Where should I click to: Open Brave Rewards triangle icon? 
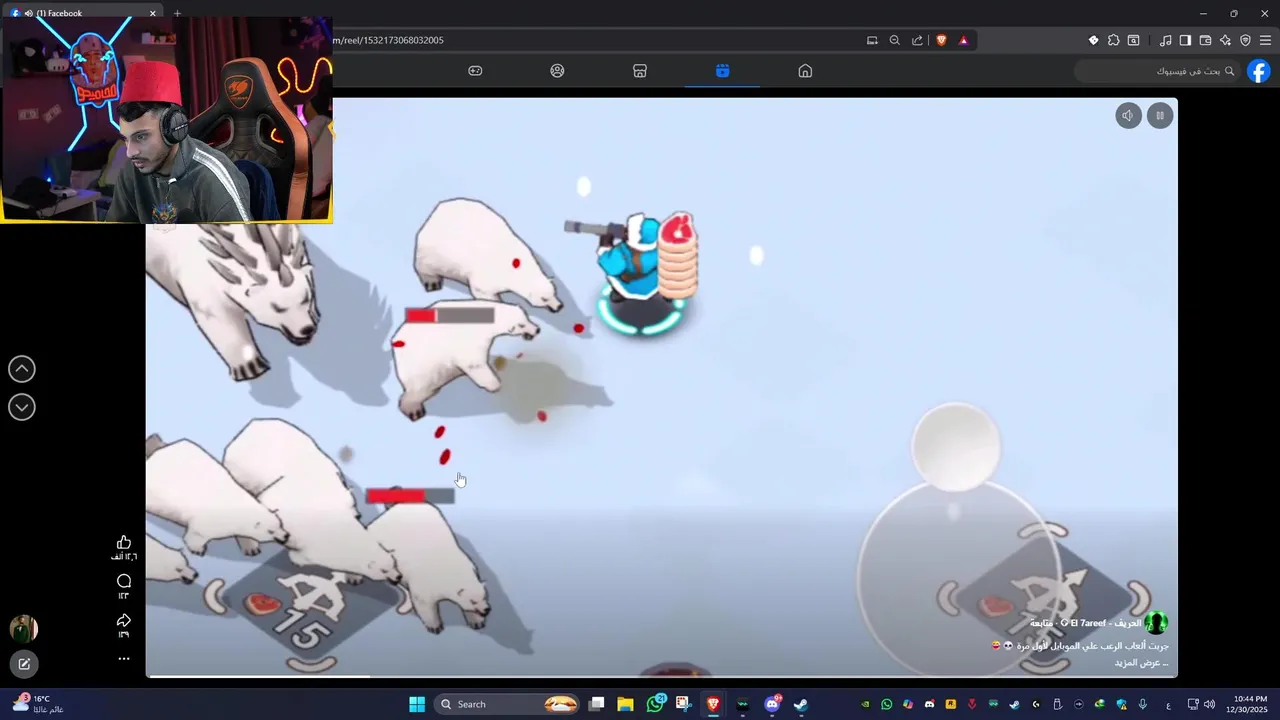(x=963, y=40)
